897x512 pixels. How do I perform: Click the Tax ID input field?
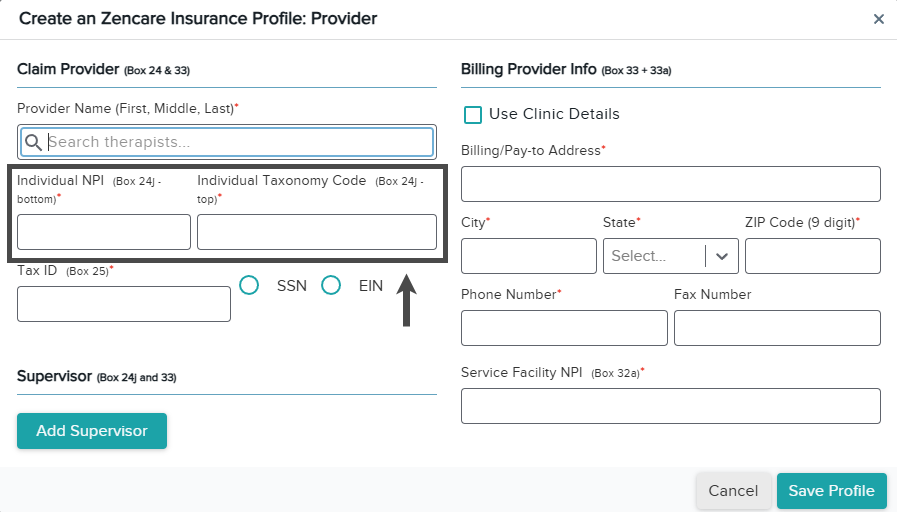124,304
